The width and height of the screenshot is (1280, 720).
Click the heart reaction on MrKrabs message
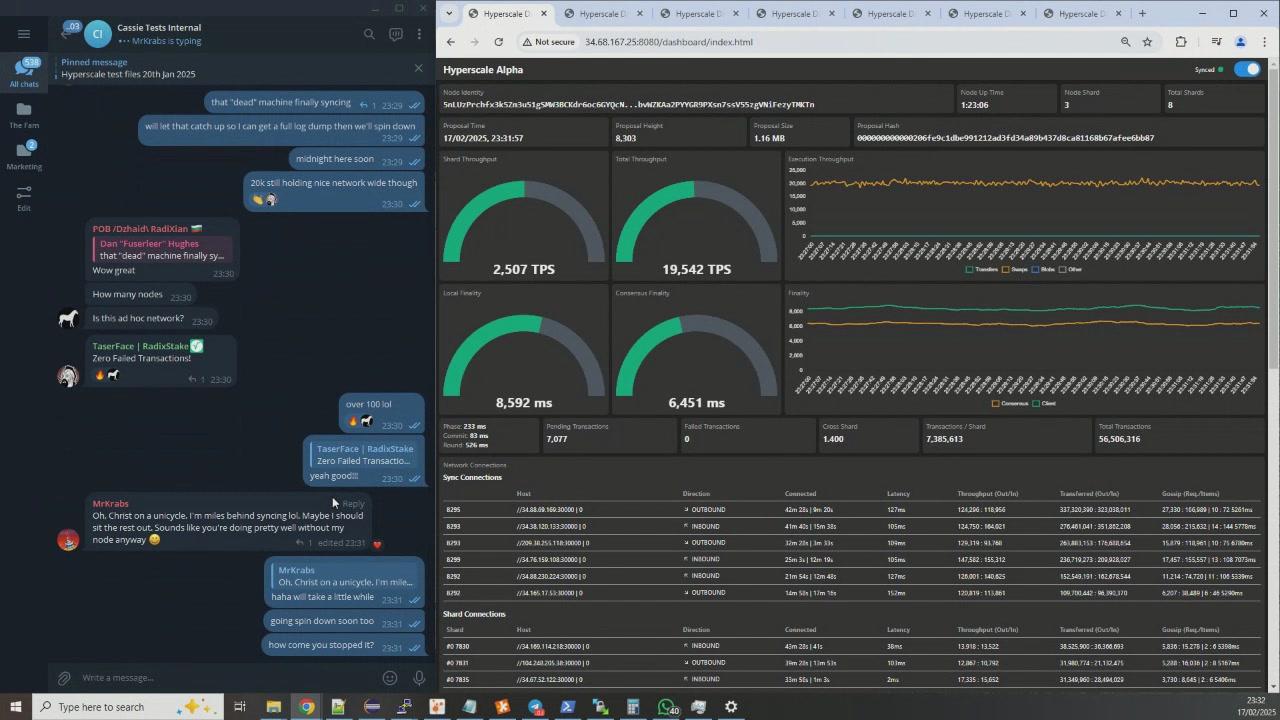pyautogui.click(x=377, y=544)
